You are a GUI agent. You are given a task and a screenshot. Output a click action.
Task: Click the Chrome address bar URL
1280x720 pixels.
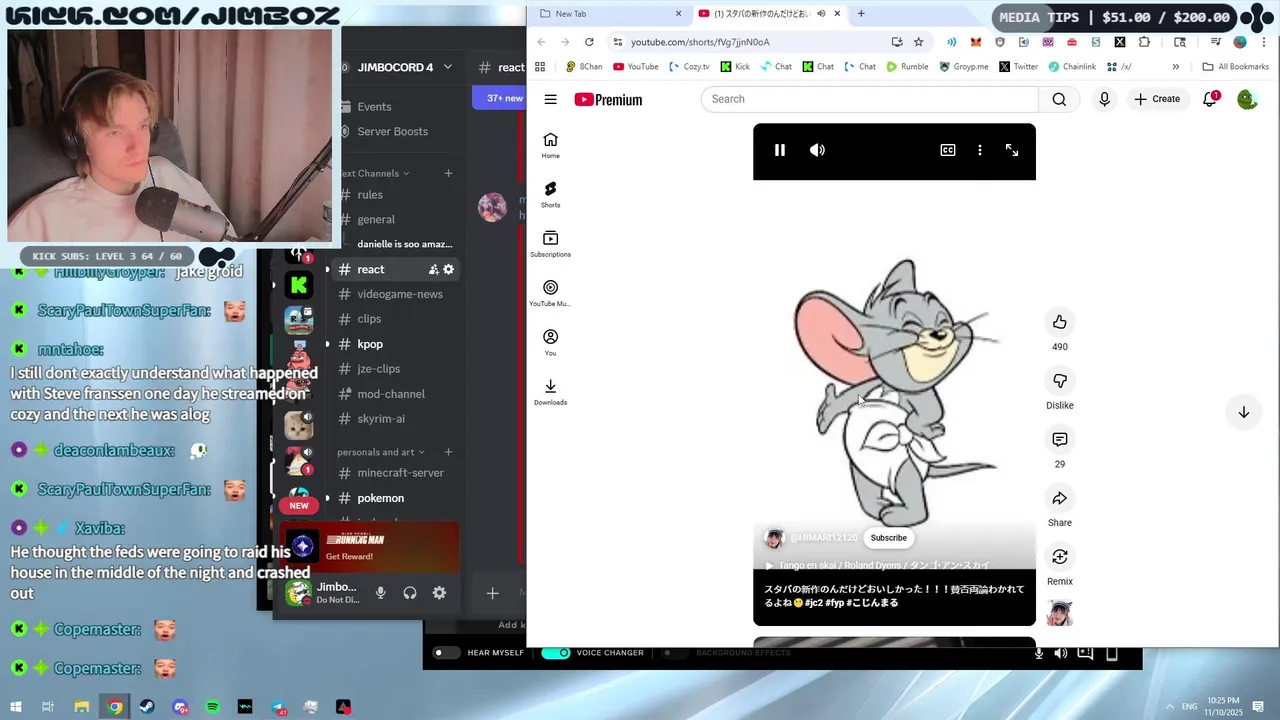pyautogui.click(x=700, y=42)
